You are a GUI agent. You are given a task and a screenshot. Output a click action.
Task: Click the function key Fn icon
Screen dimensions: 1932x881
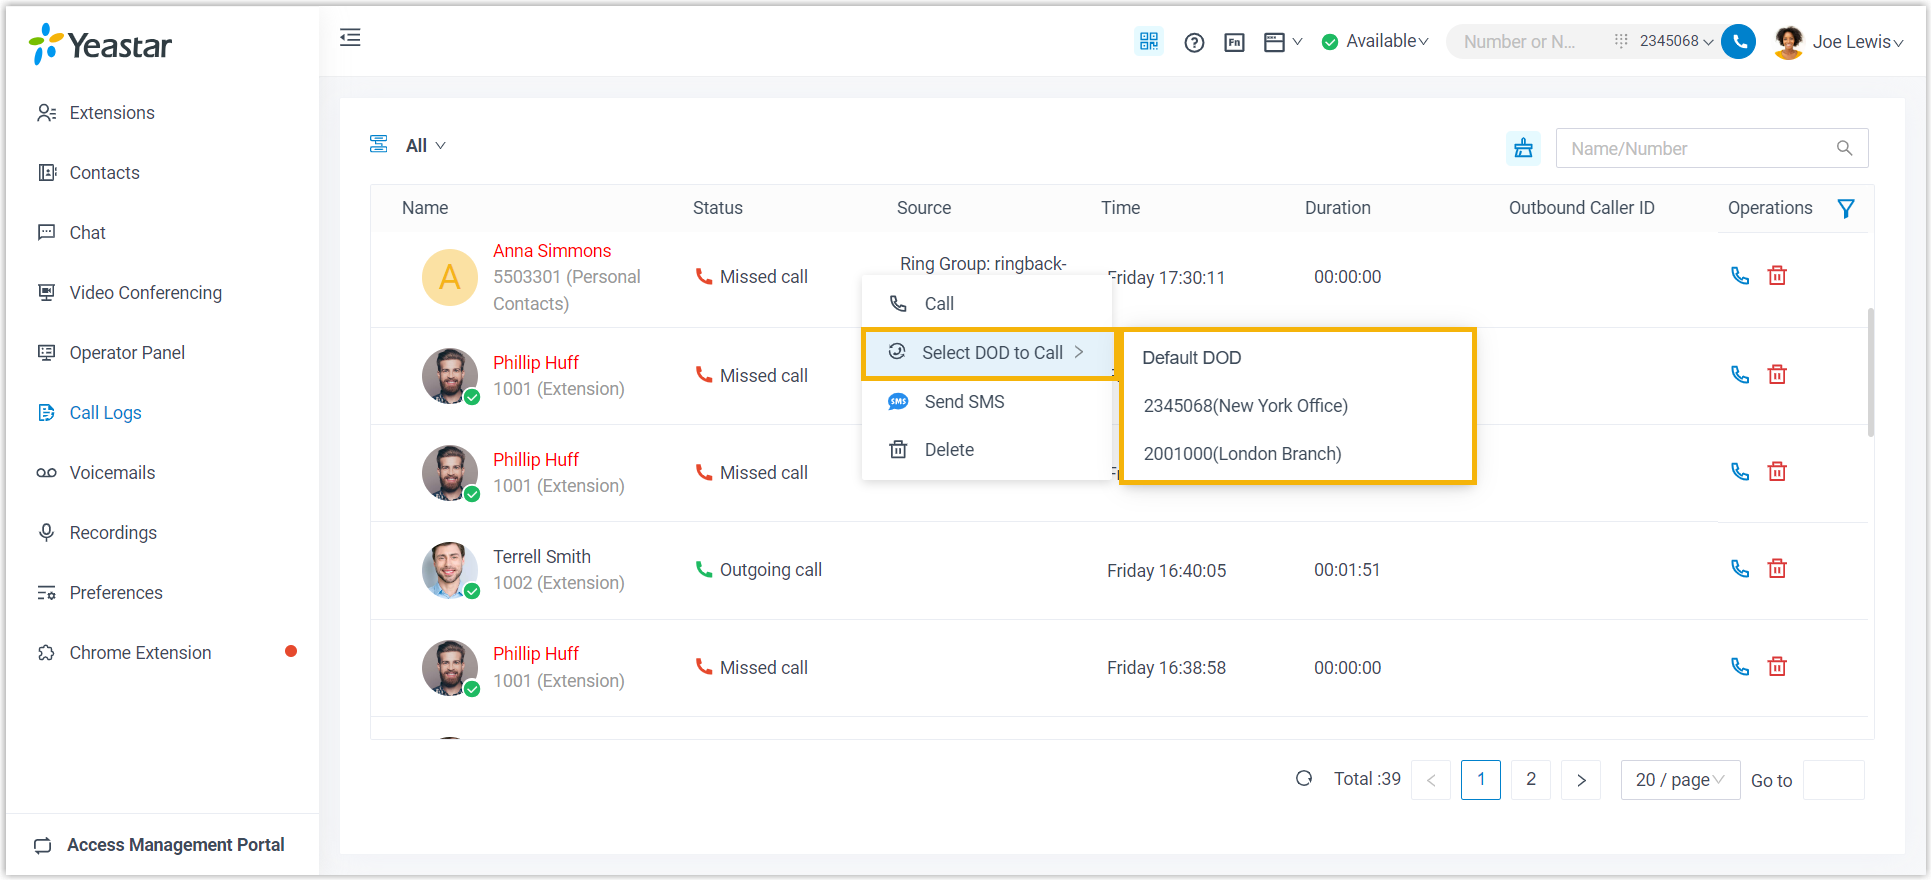click(1235, 42)
